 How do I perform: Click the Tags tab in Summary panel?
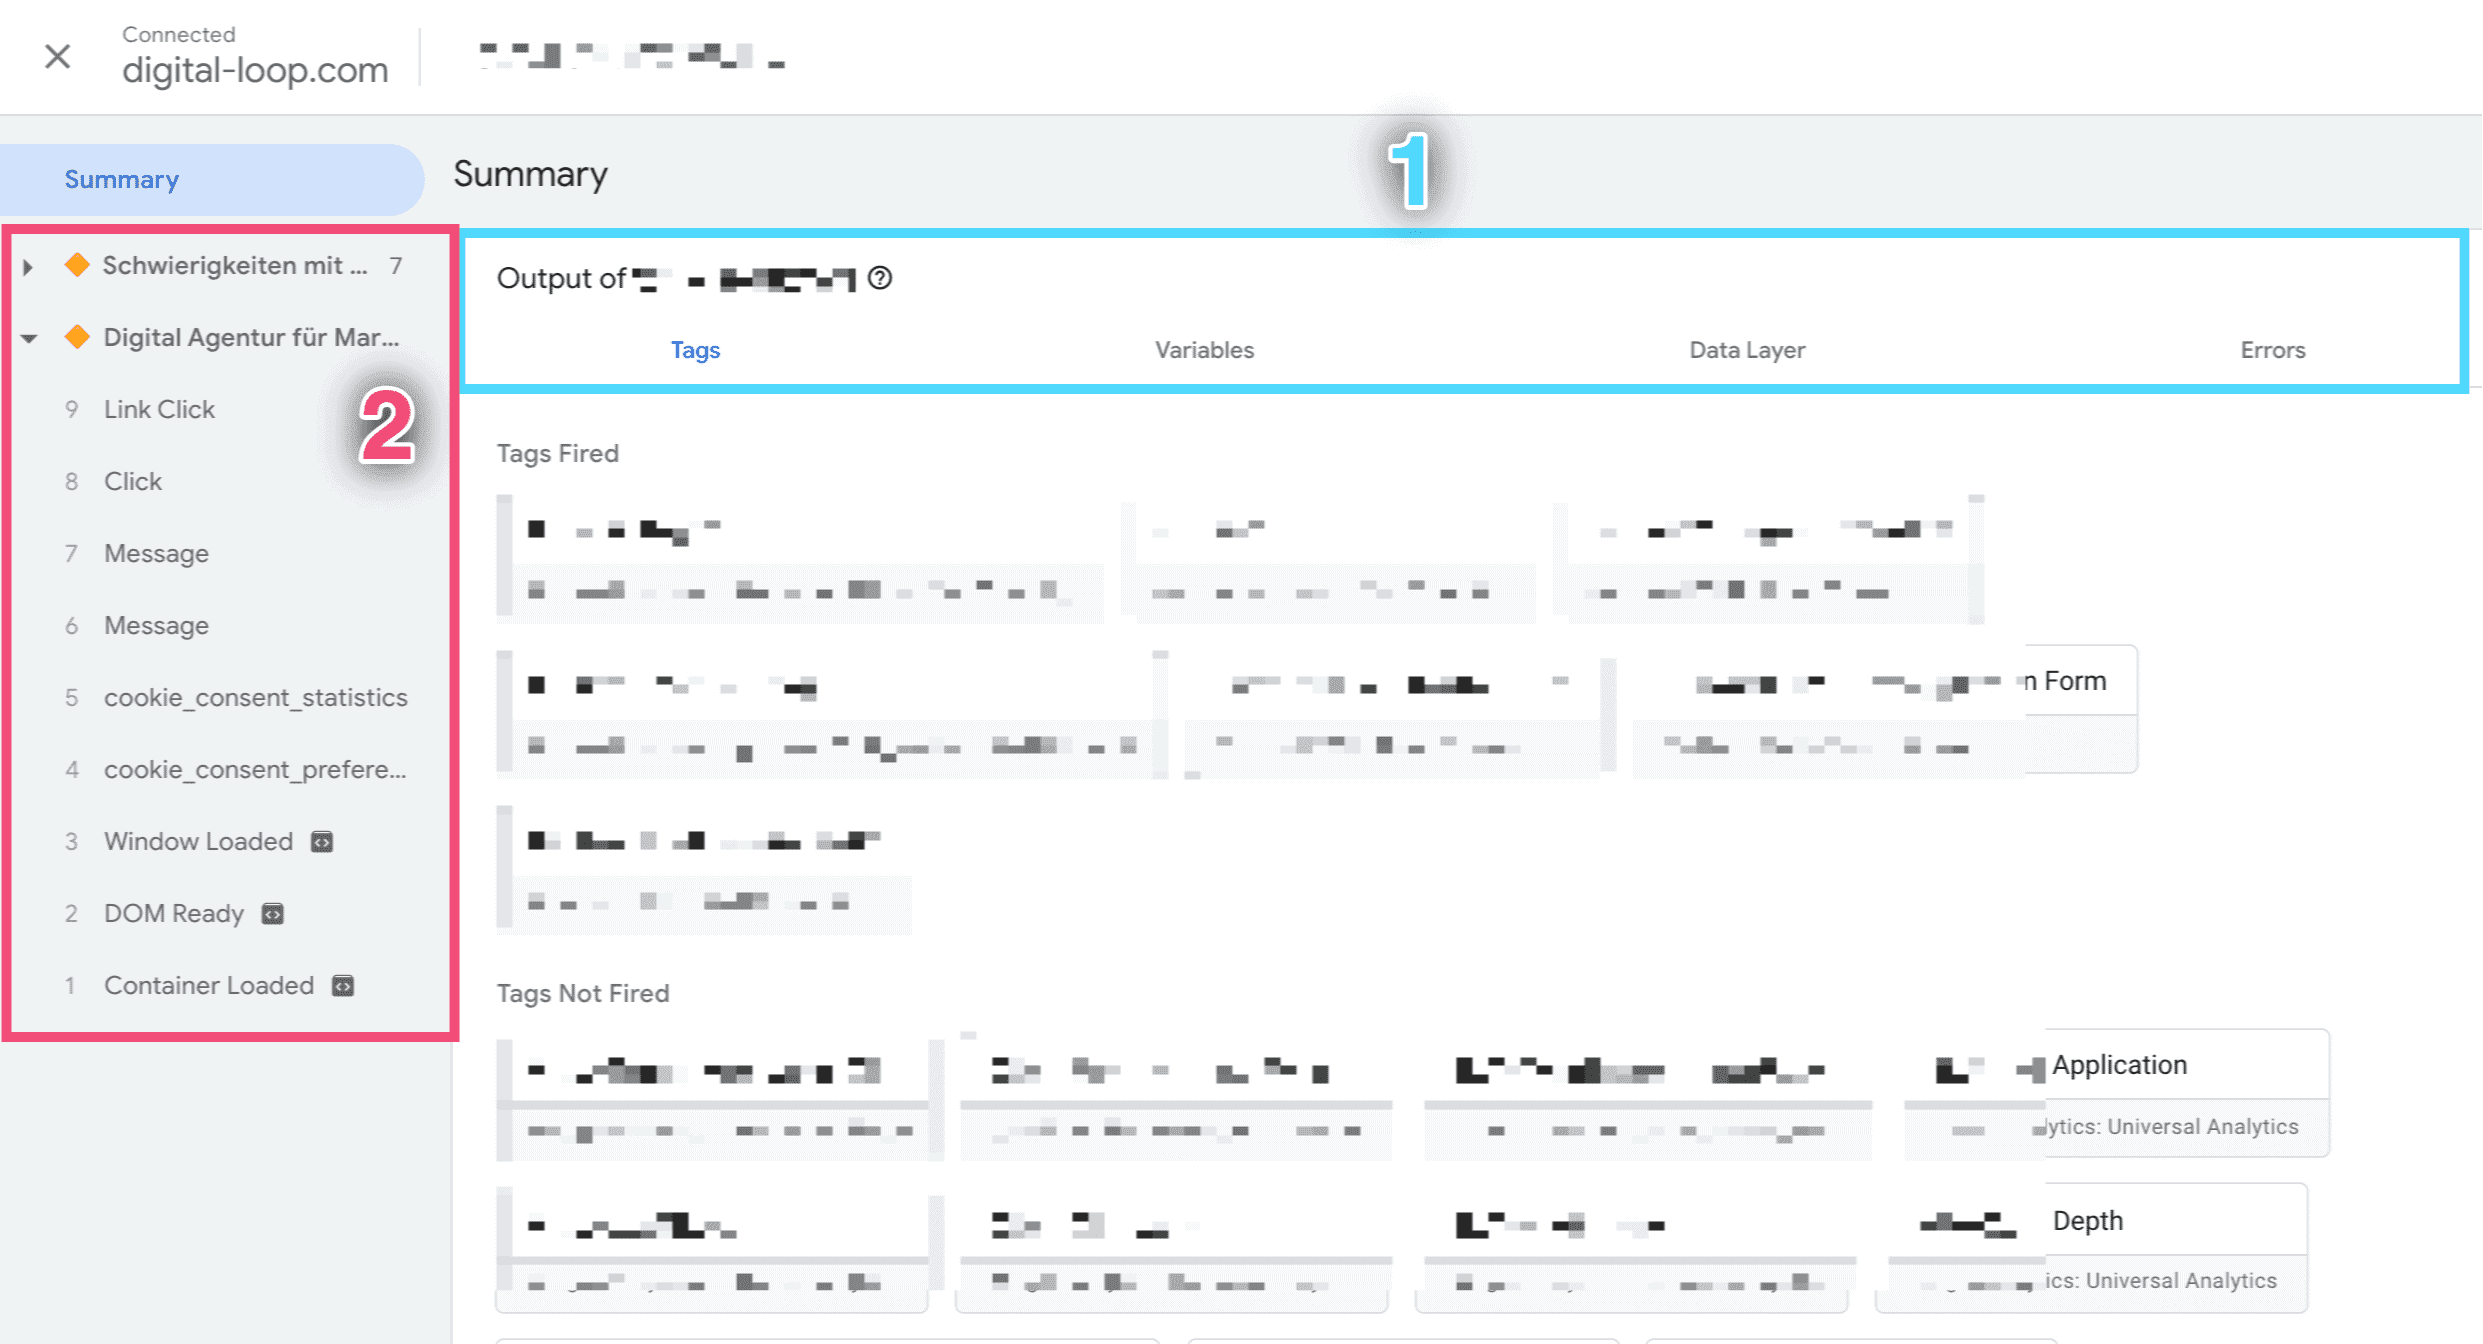pyautogui.click(x=696, y=349)
